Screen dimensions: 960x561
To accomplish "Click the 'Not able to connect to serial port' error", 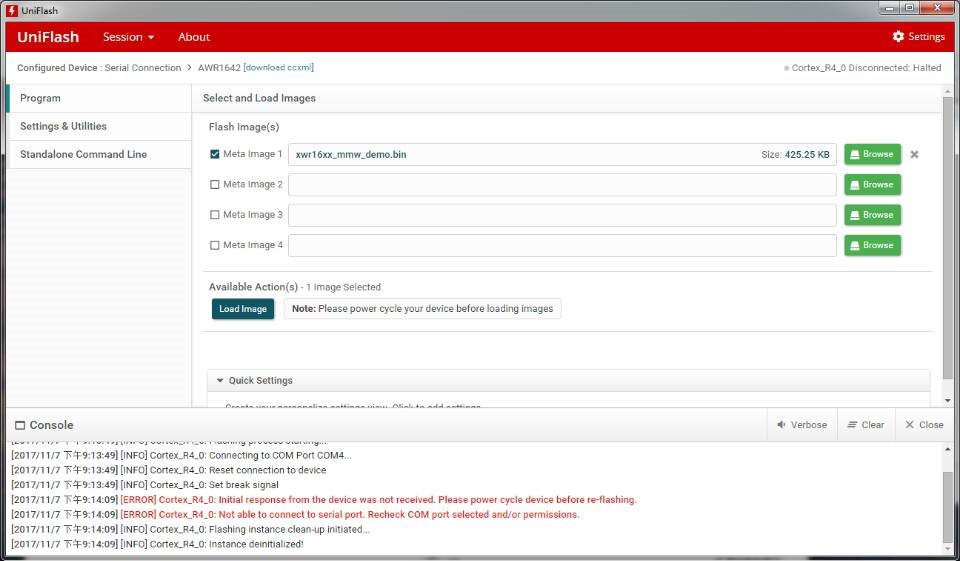I will click(295, 514).
